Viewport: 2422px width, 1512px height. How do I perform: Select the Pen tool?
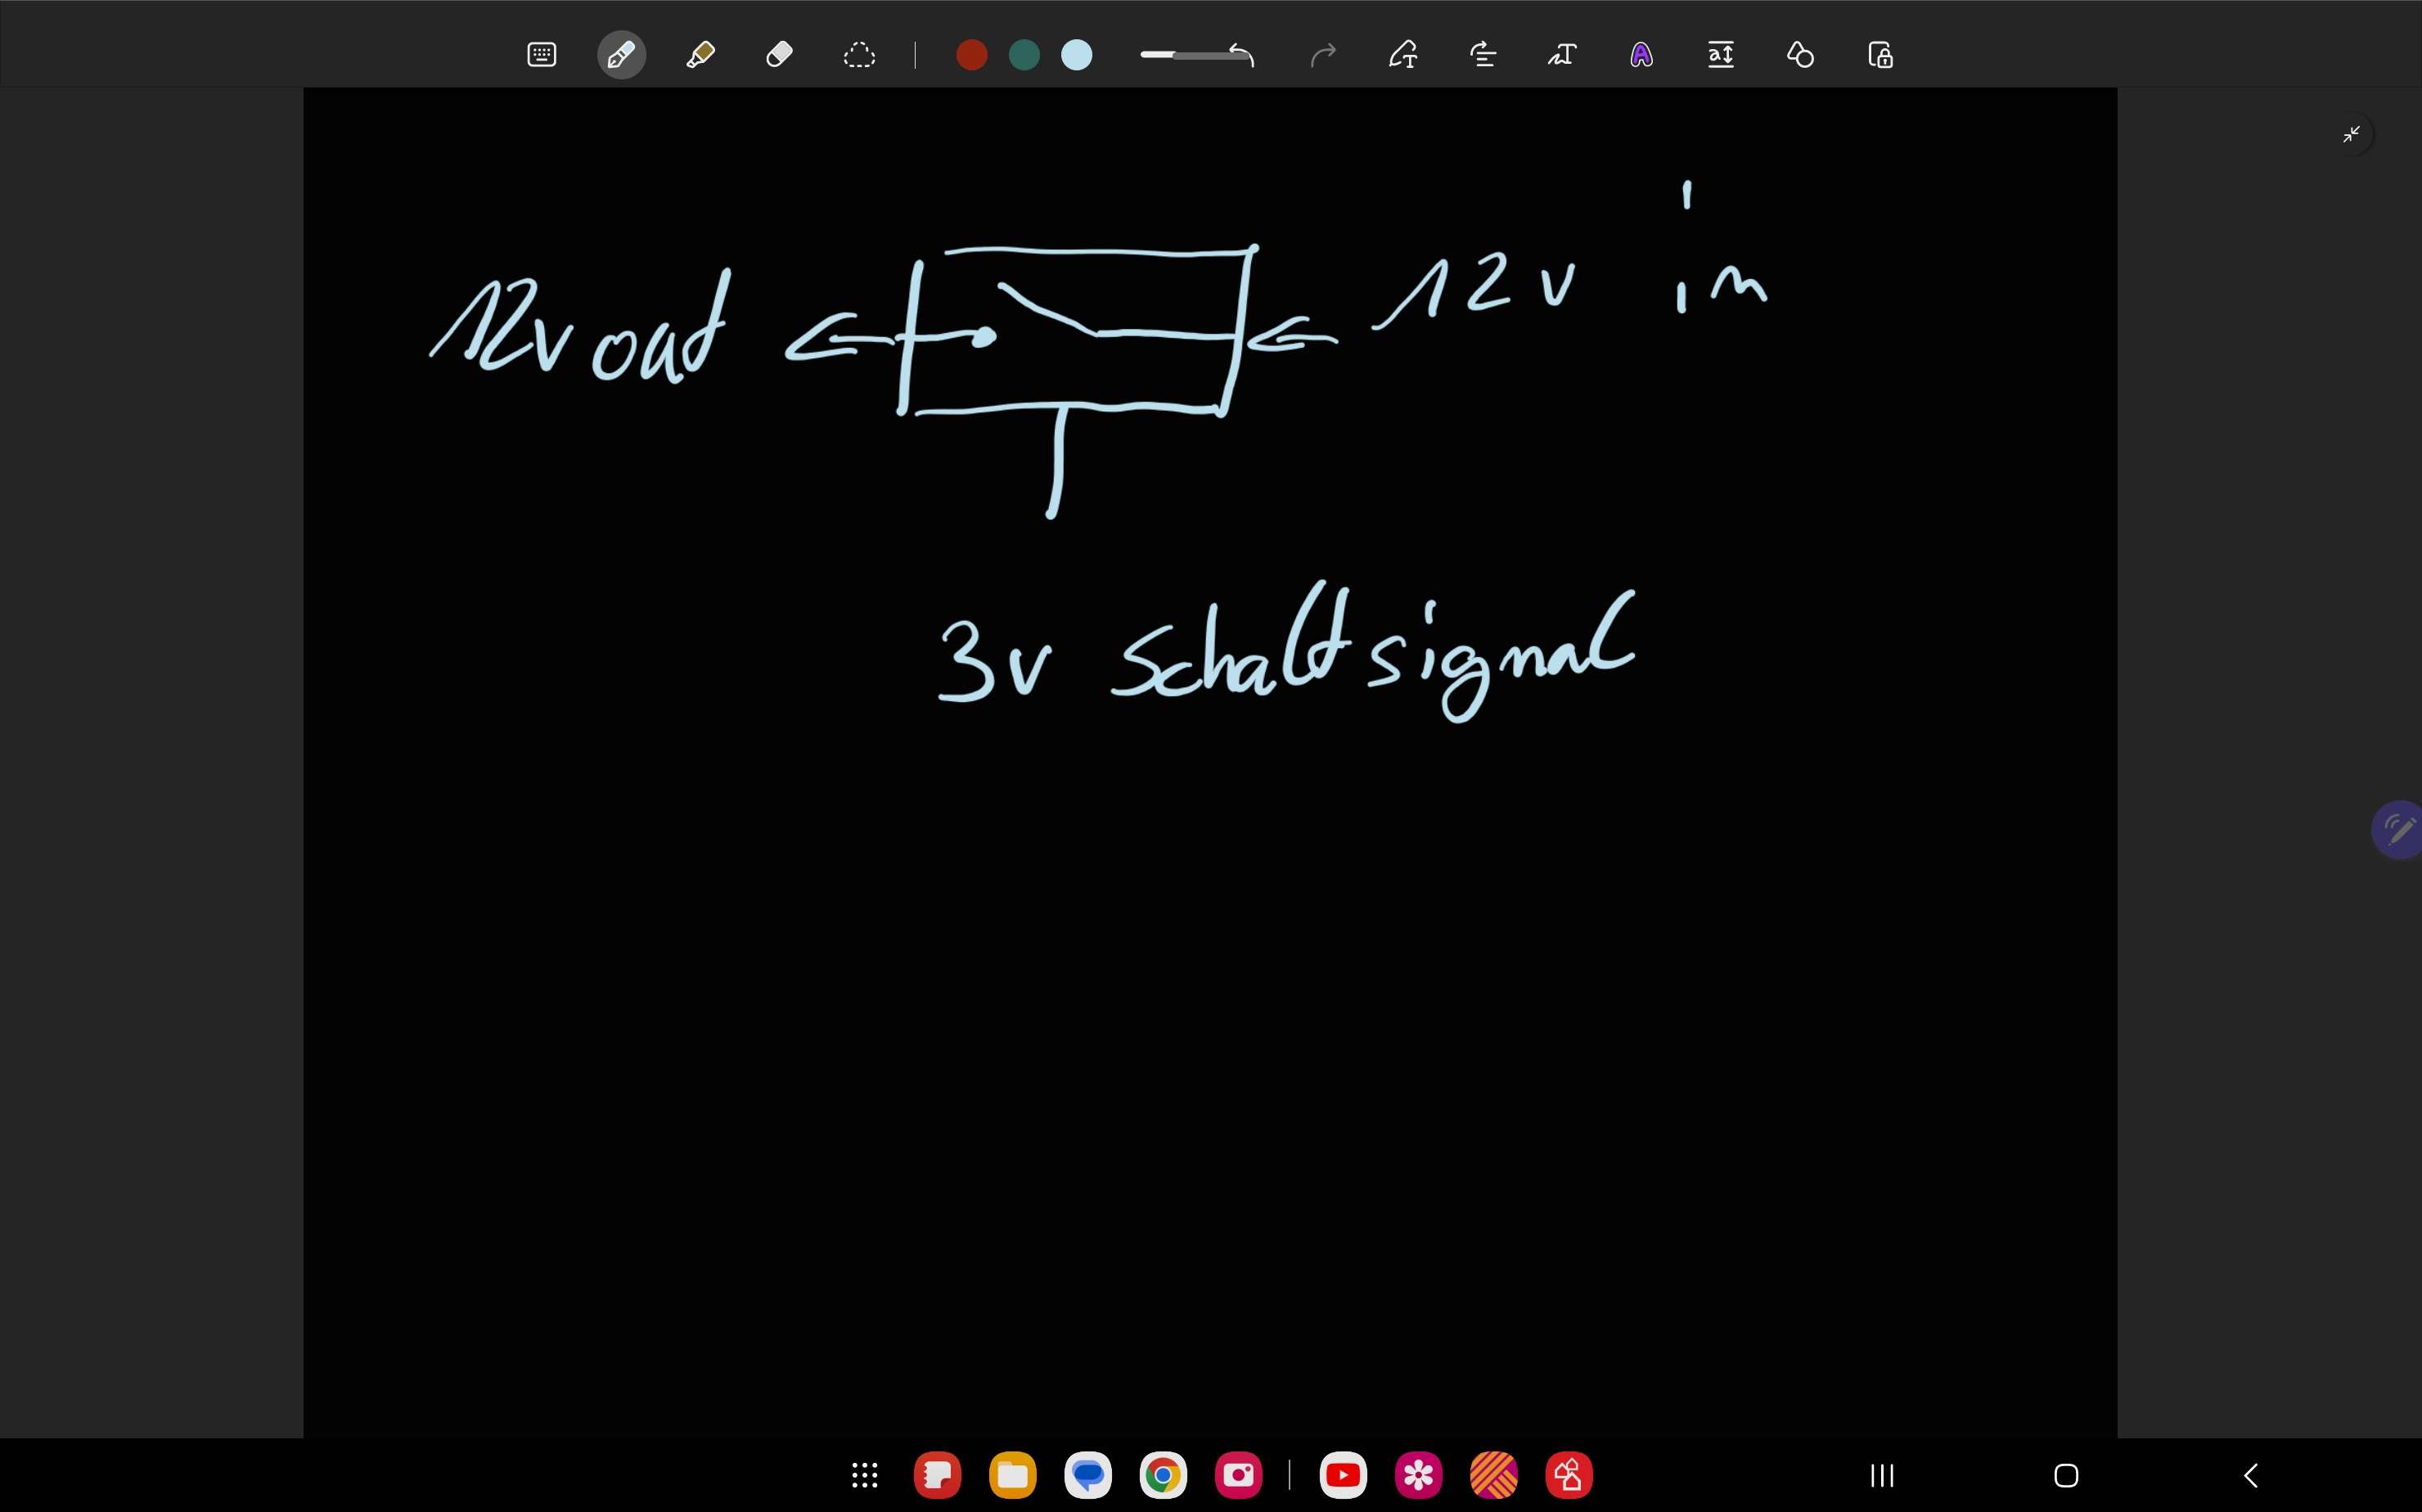point(621,55)
